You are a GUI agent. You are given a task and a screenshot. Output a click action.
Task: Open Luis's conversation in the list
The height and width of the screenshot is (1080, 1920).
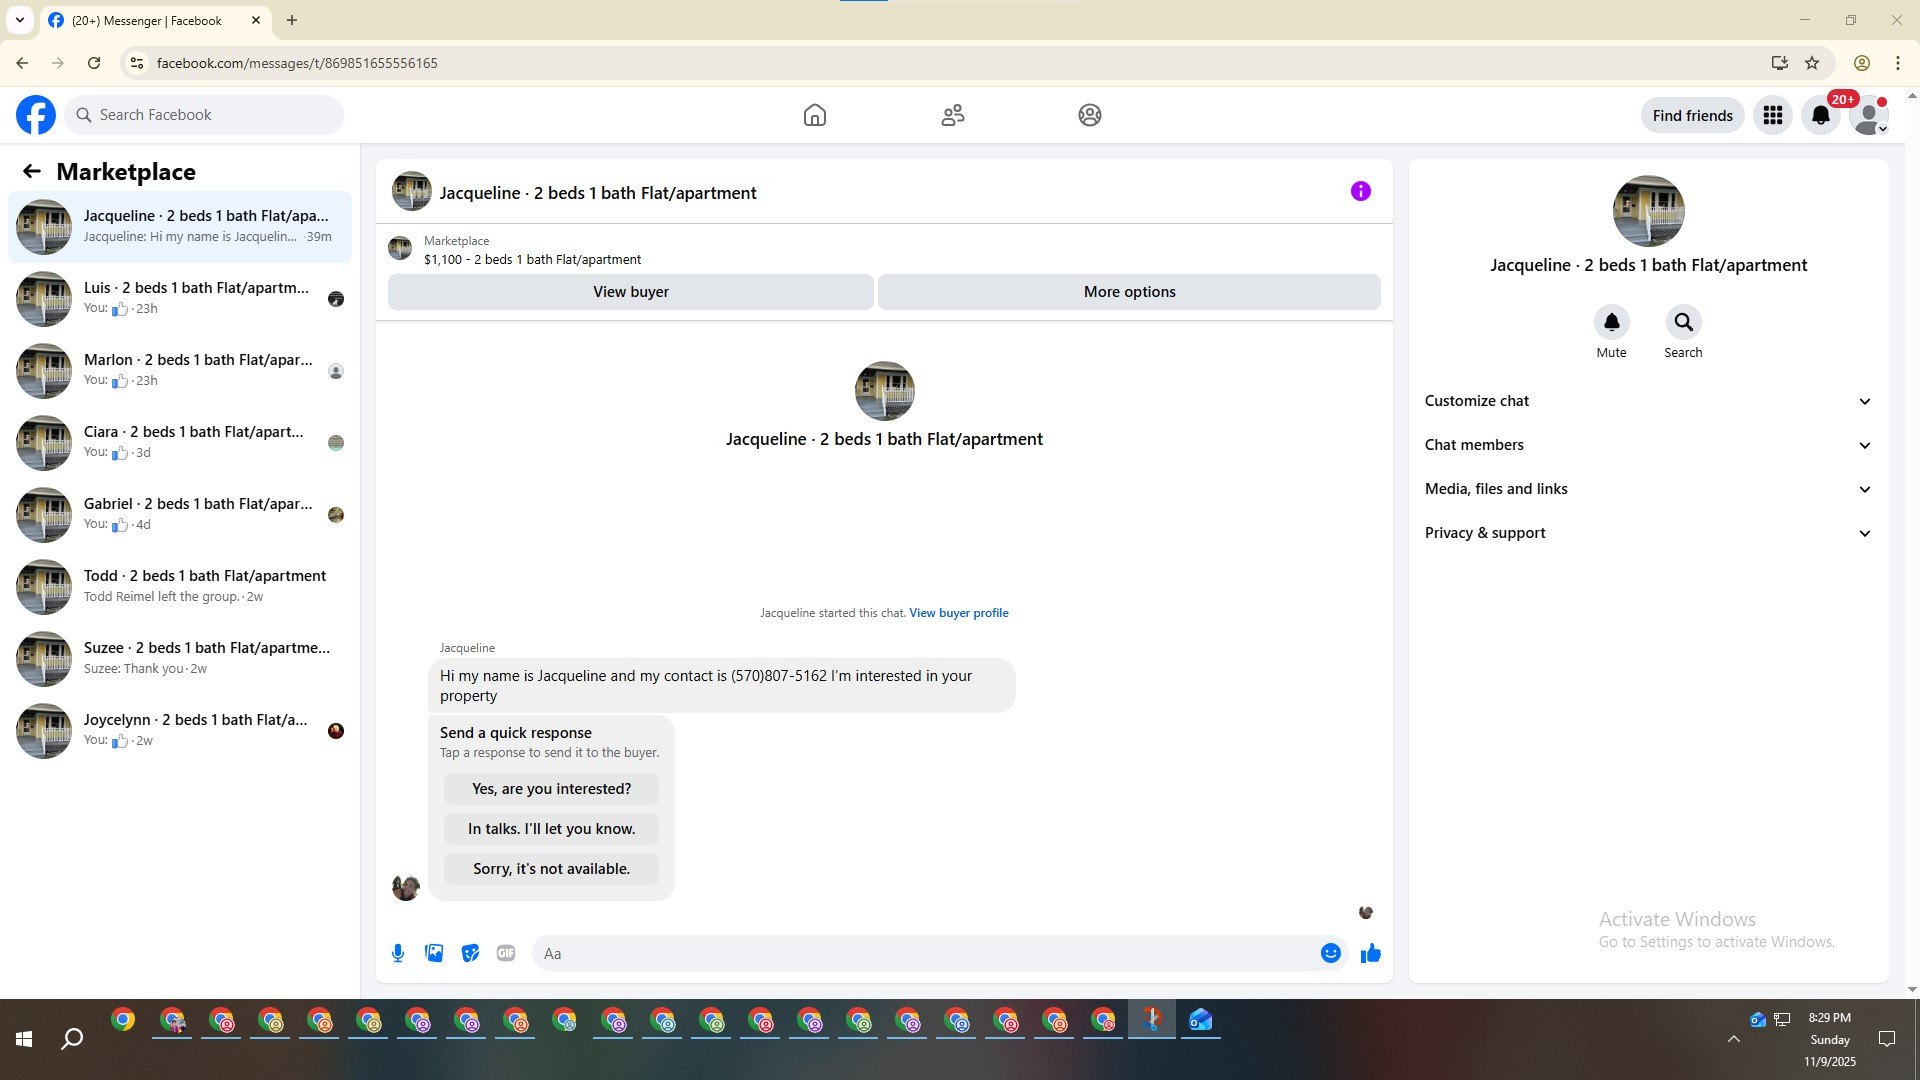(180, 299)
